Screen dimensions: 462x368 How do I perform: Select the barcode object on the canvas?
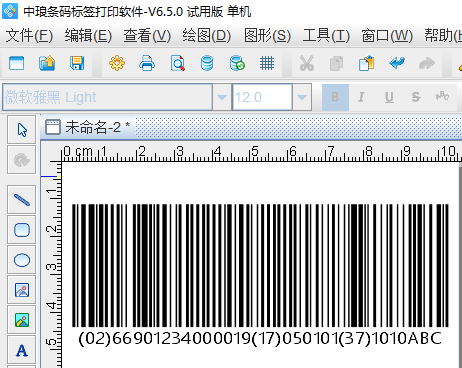point(260,266)
